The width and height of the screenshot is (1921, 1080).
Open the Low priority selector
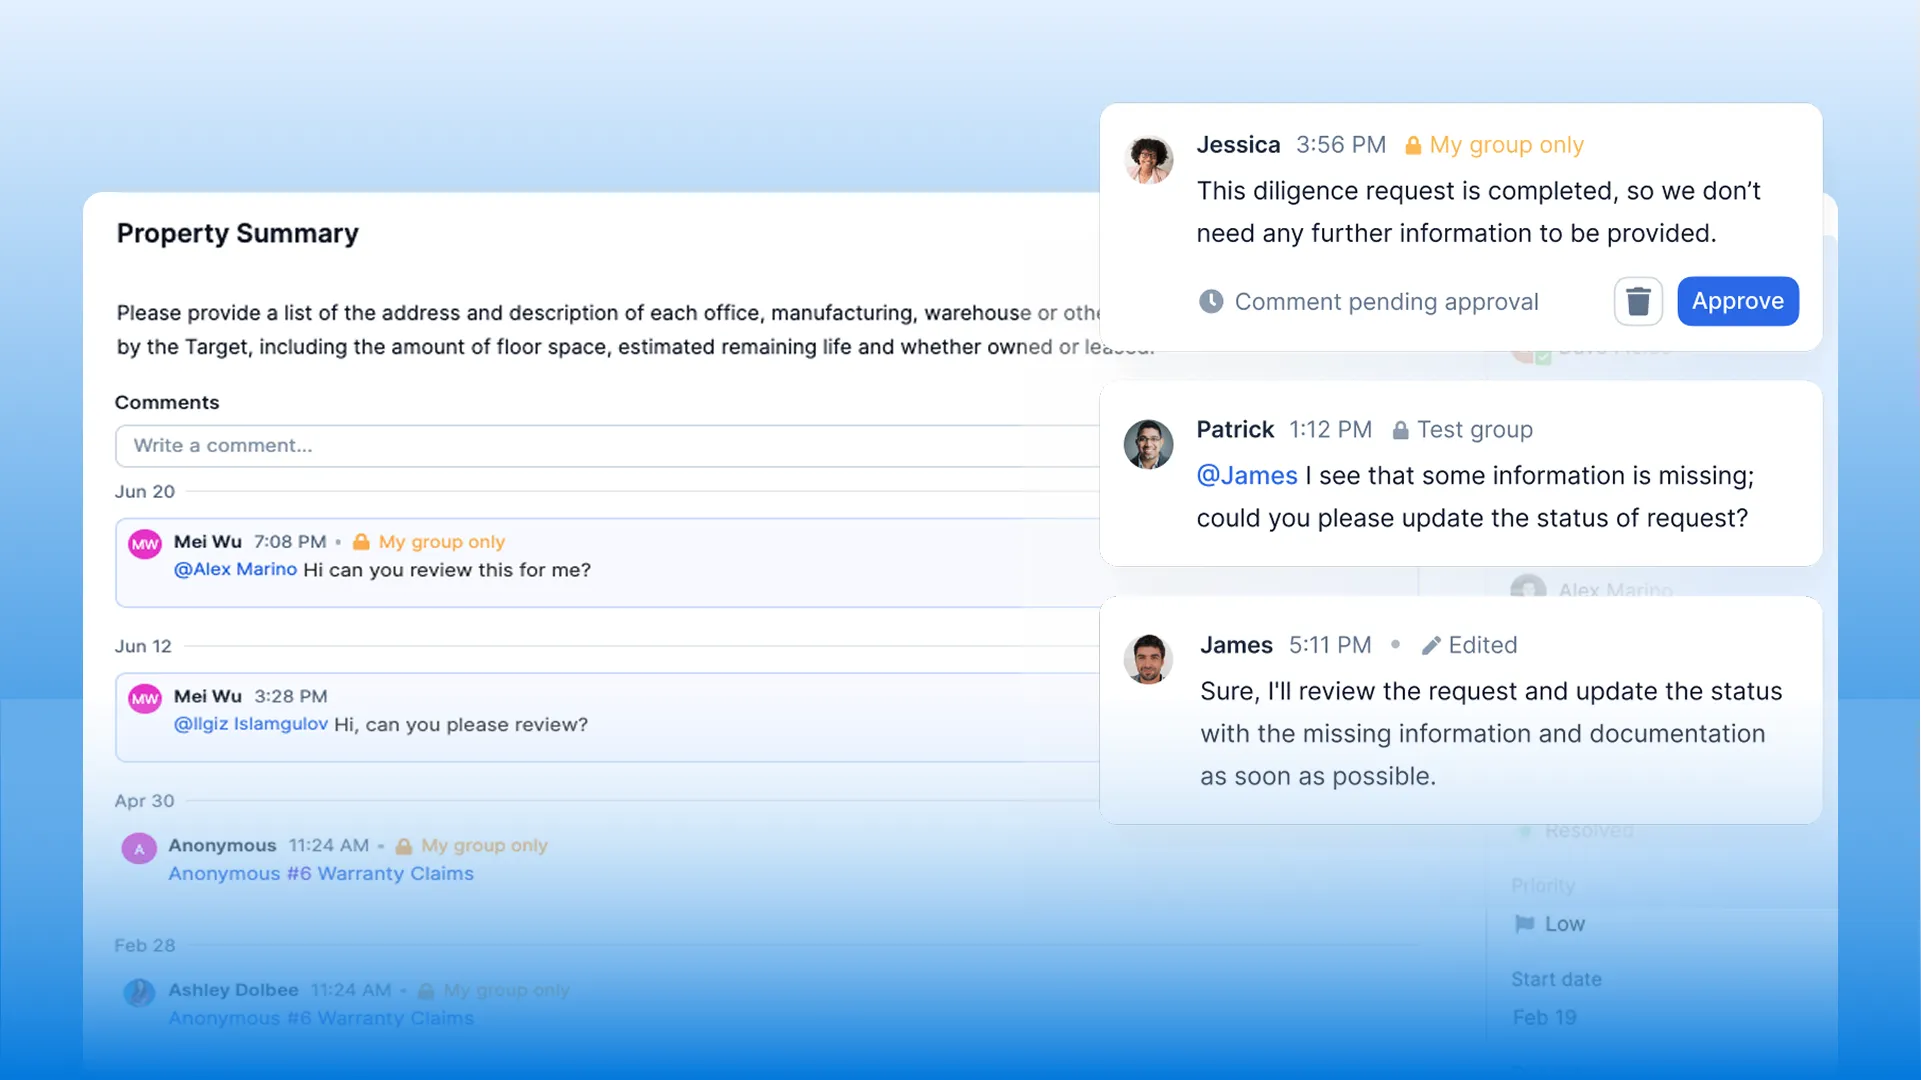coord(1564,924)
